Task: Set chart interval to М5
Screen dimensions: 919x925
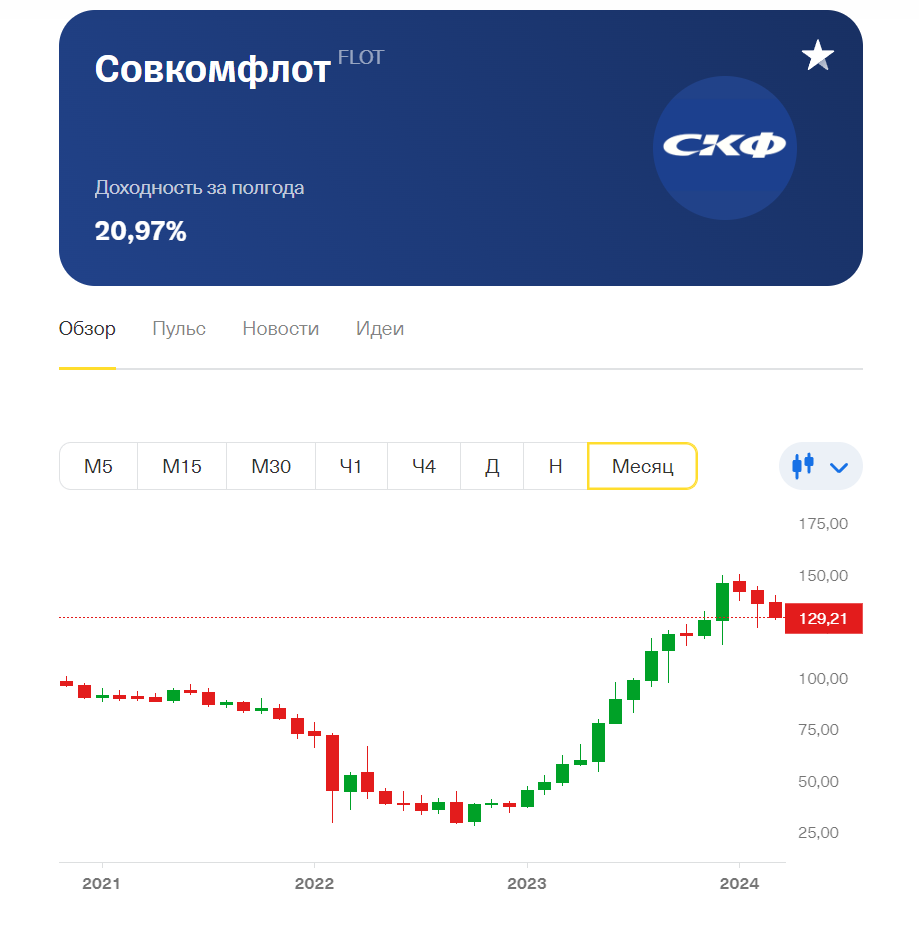Action: click(99, 466)
